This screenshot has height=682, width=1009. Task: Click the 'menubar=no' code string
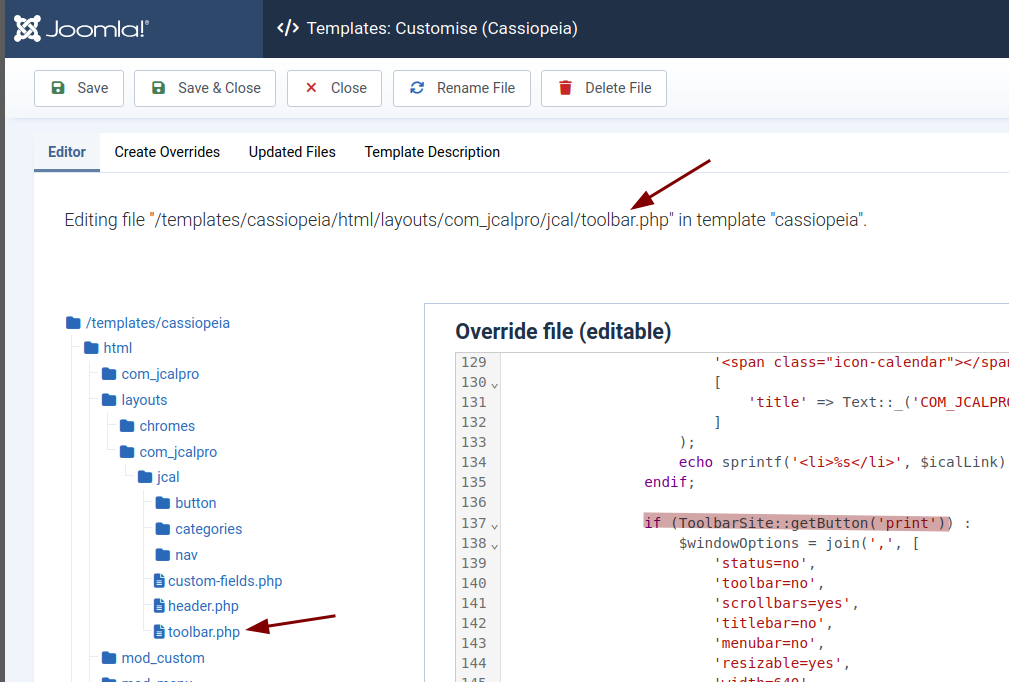[x=764, y=643]
